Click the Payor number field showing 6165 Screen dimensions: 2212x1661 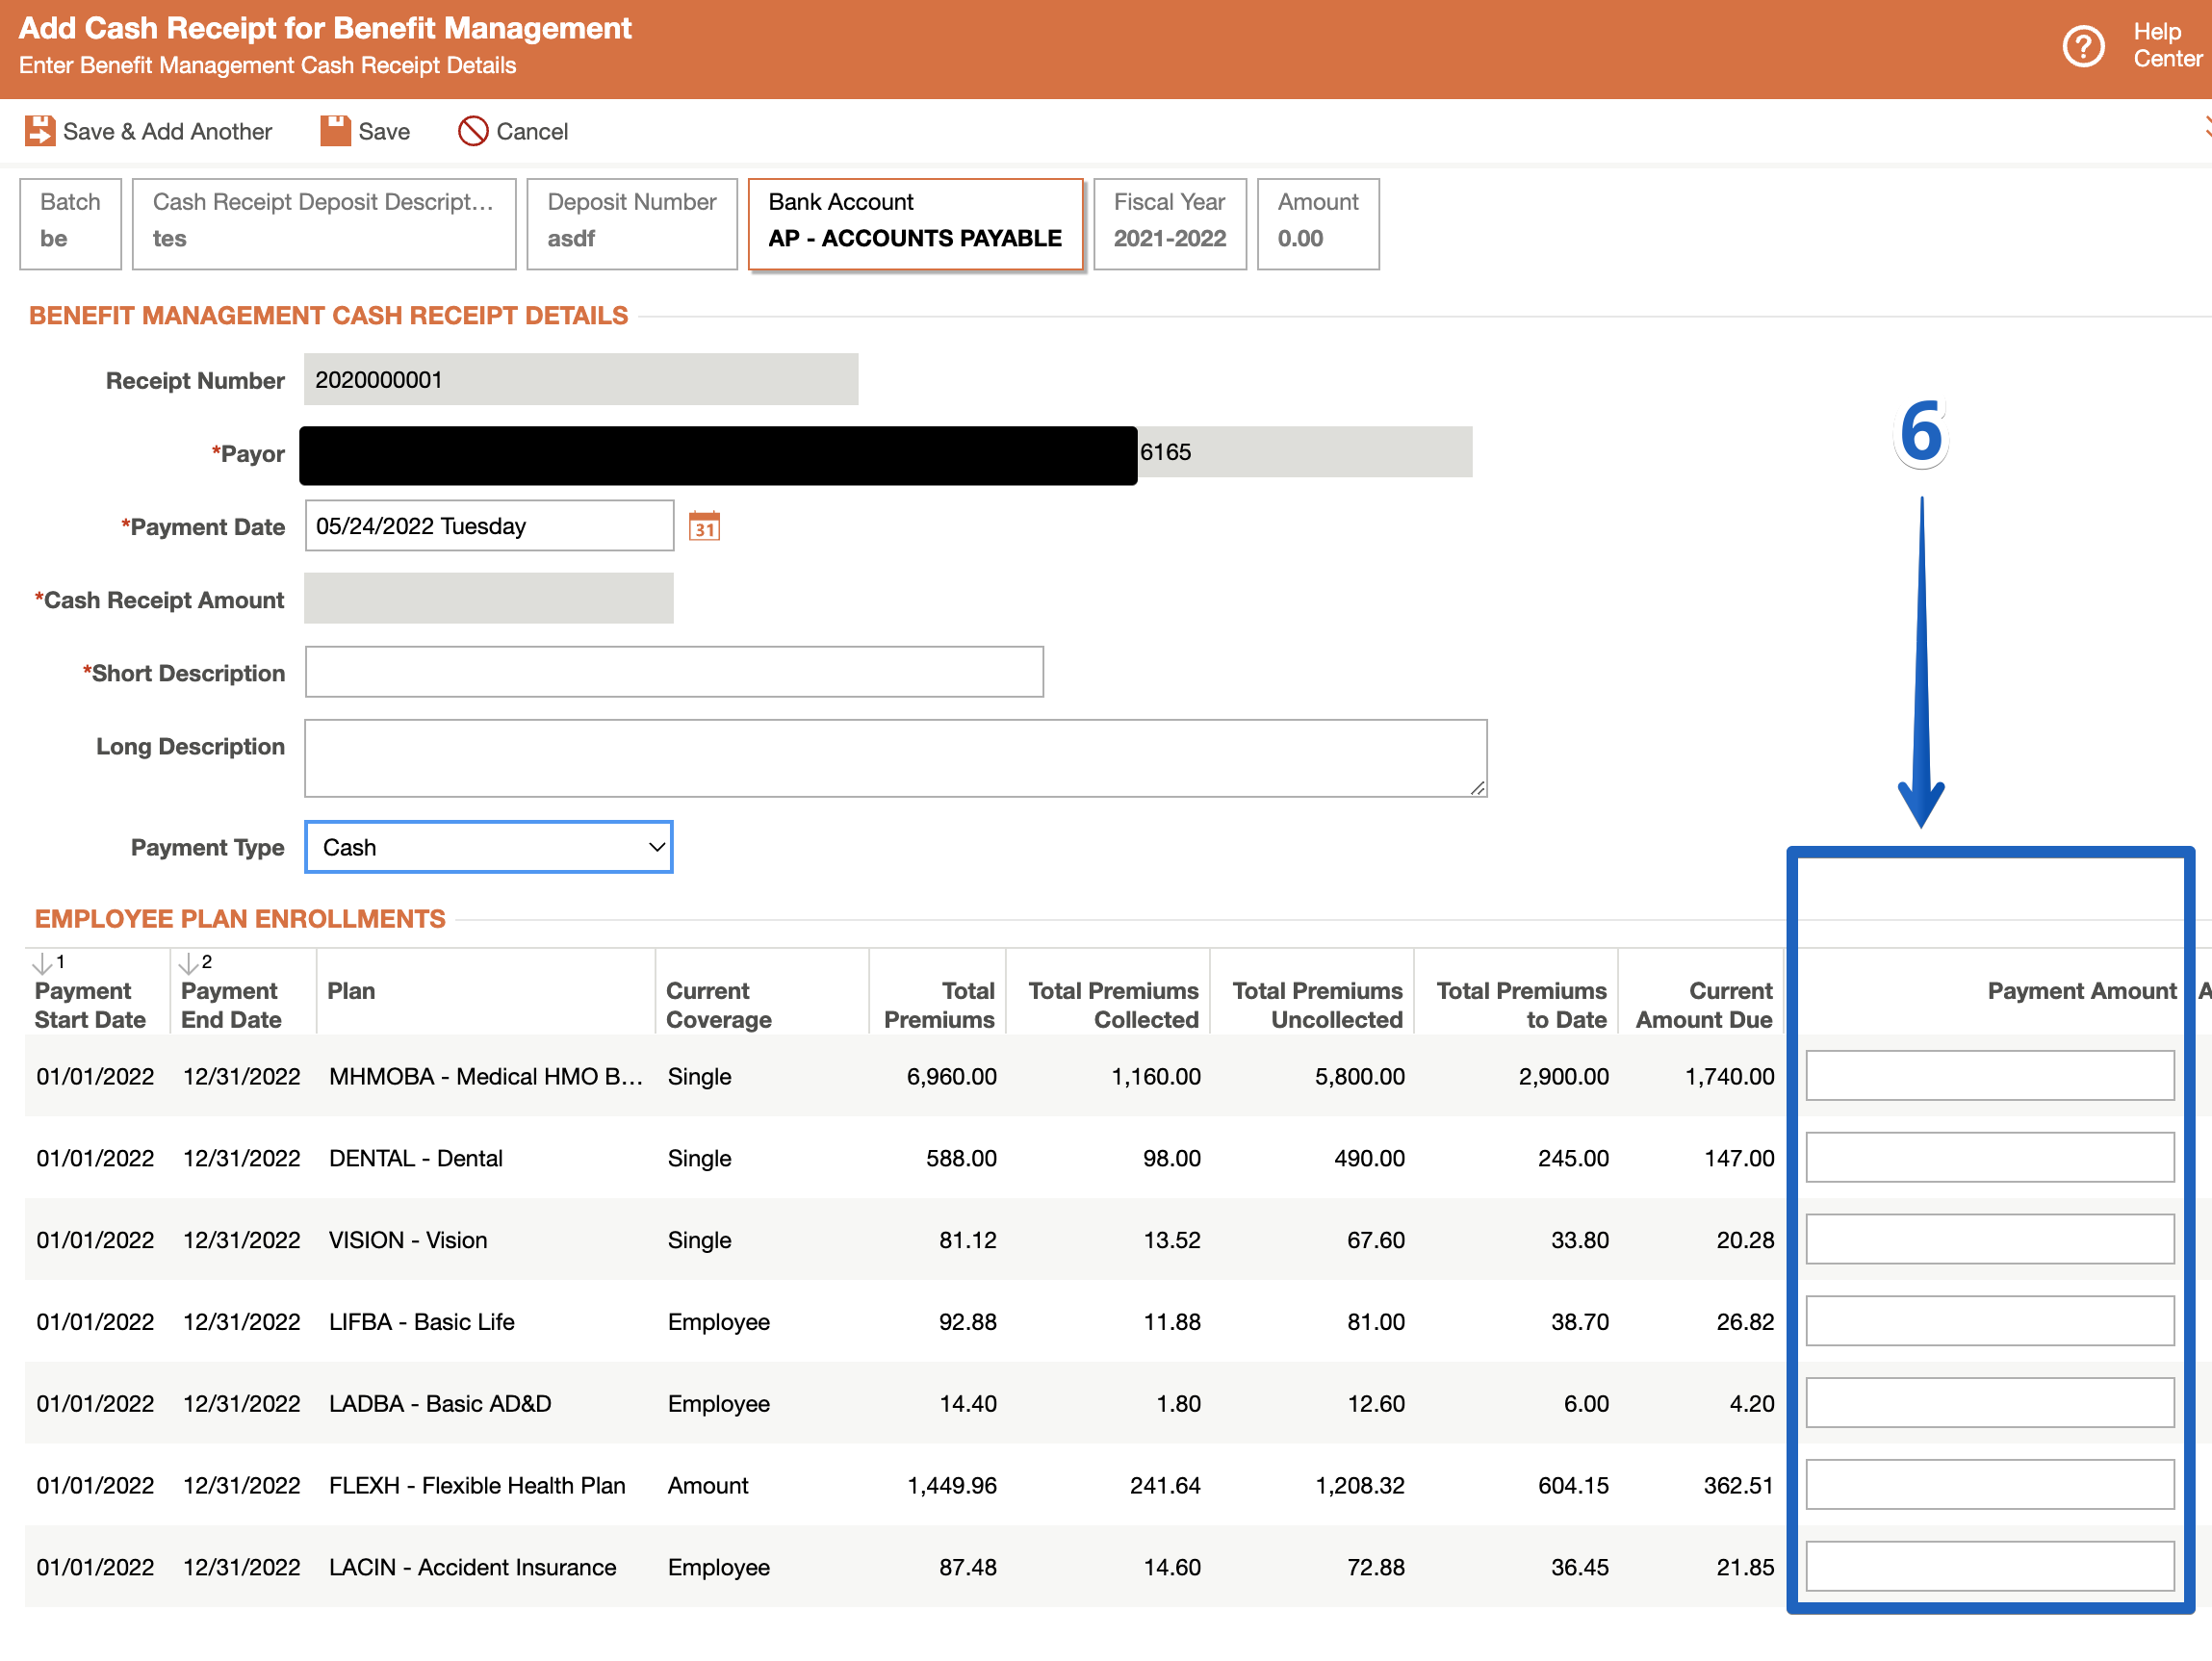point(1305,452)
